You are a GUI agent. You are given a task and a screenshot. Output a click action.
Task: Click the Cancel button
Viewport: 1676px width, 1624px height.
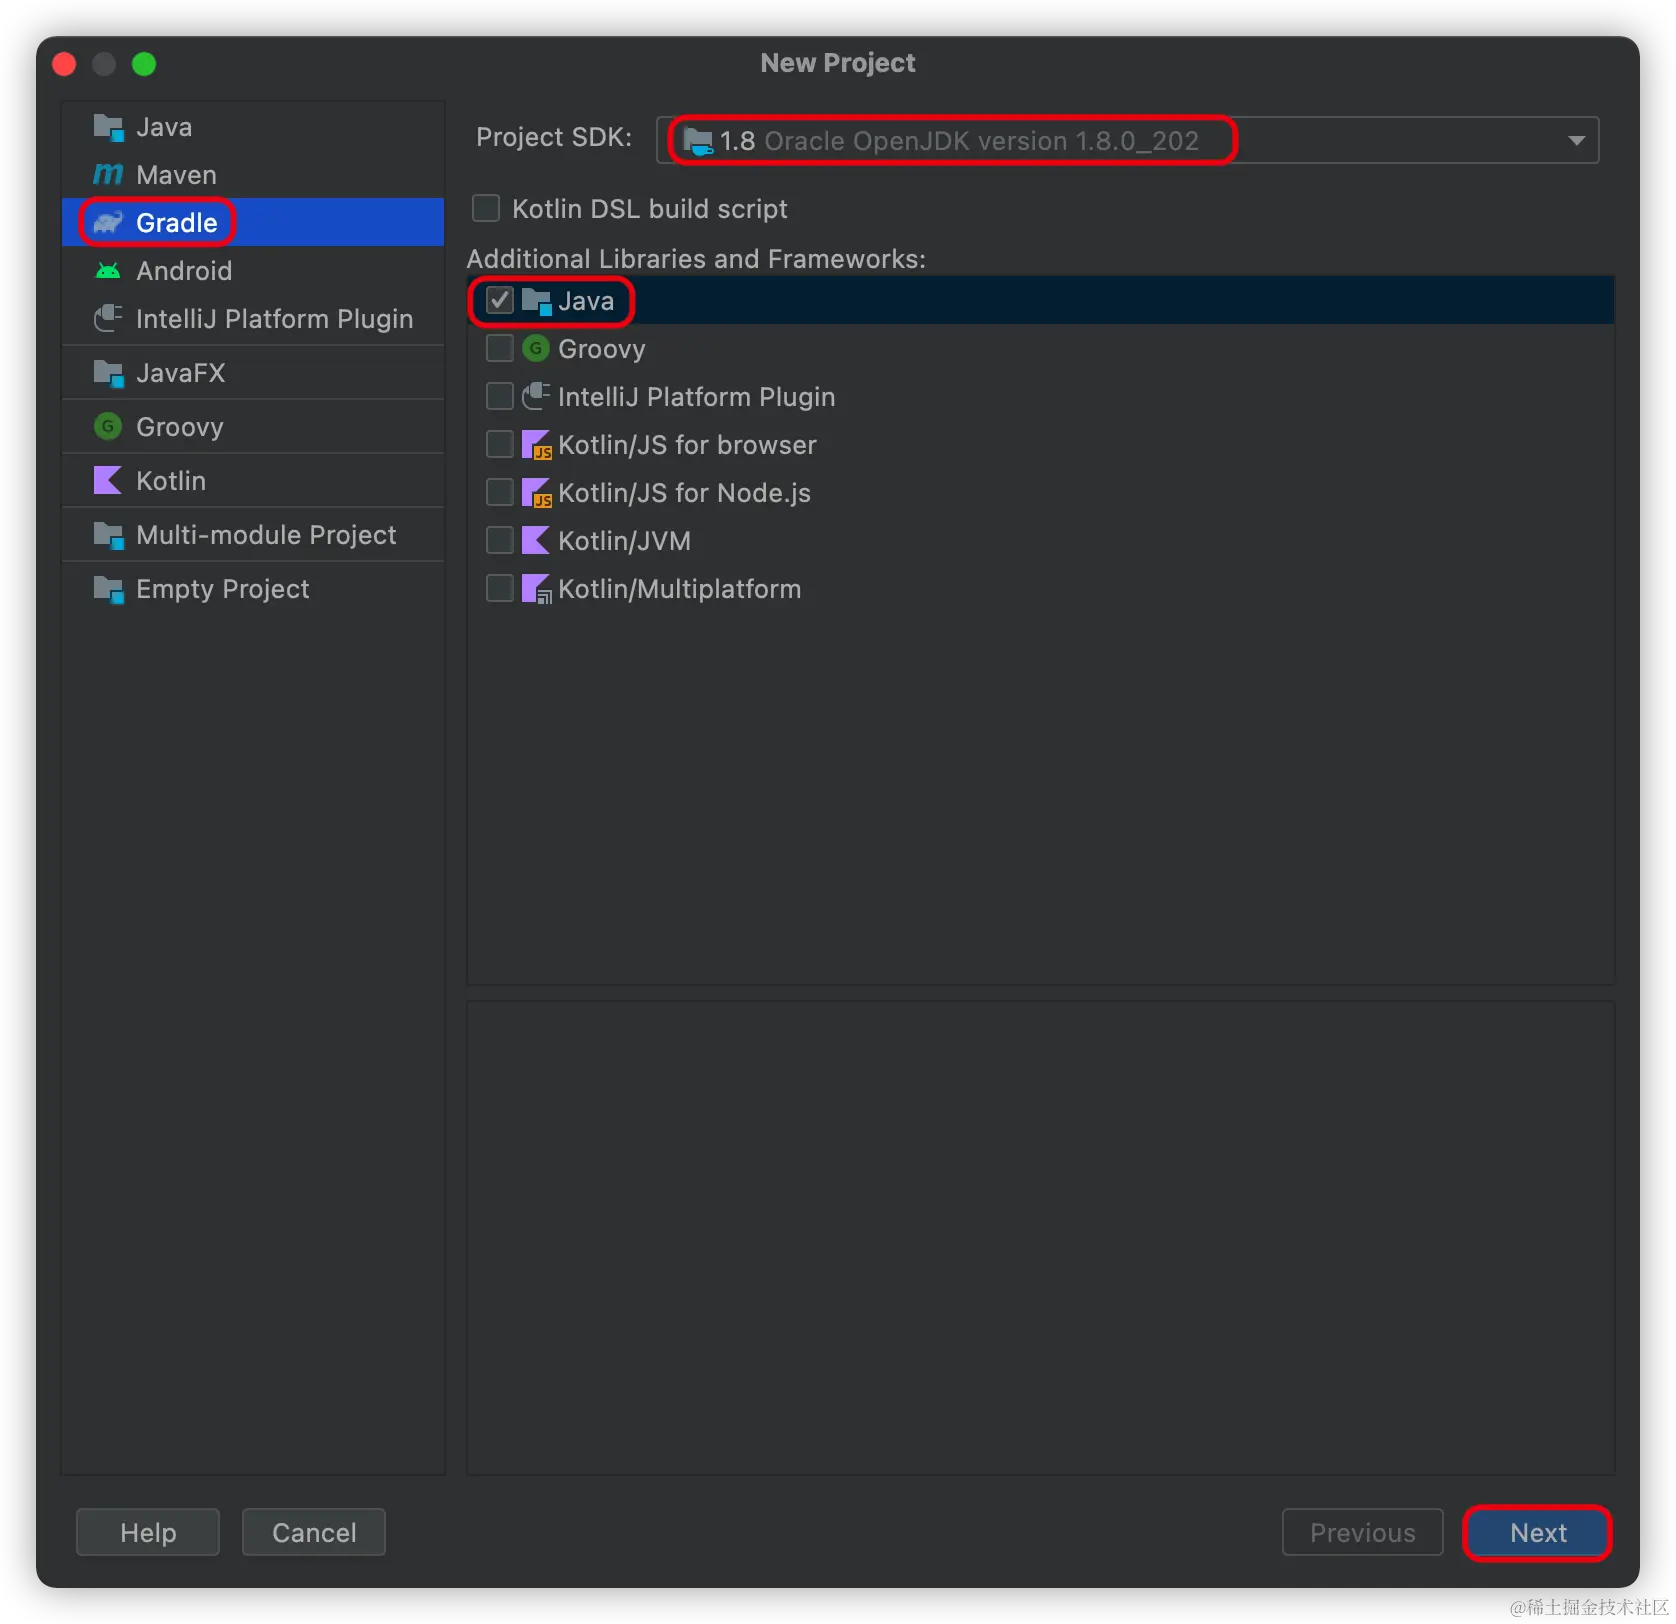point(314,1532)
